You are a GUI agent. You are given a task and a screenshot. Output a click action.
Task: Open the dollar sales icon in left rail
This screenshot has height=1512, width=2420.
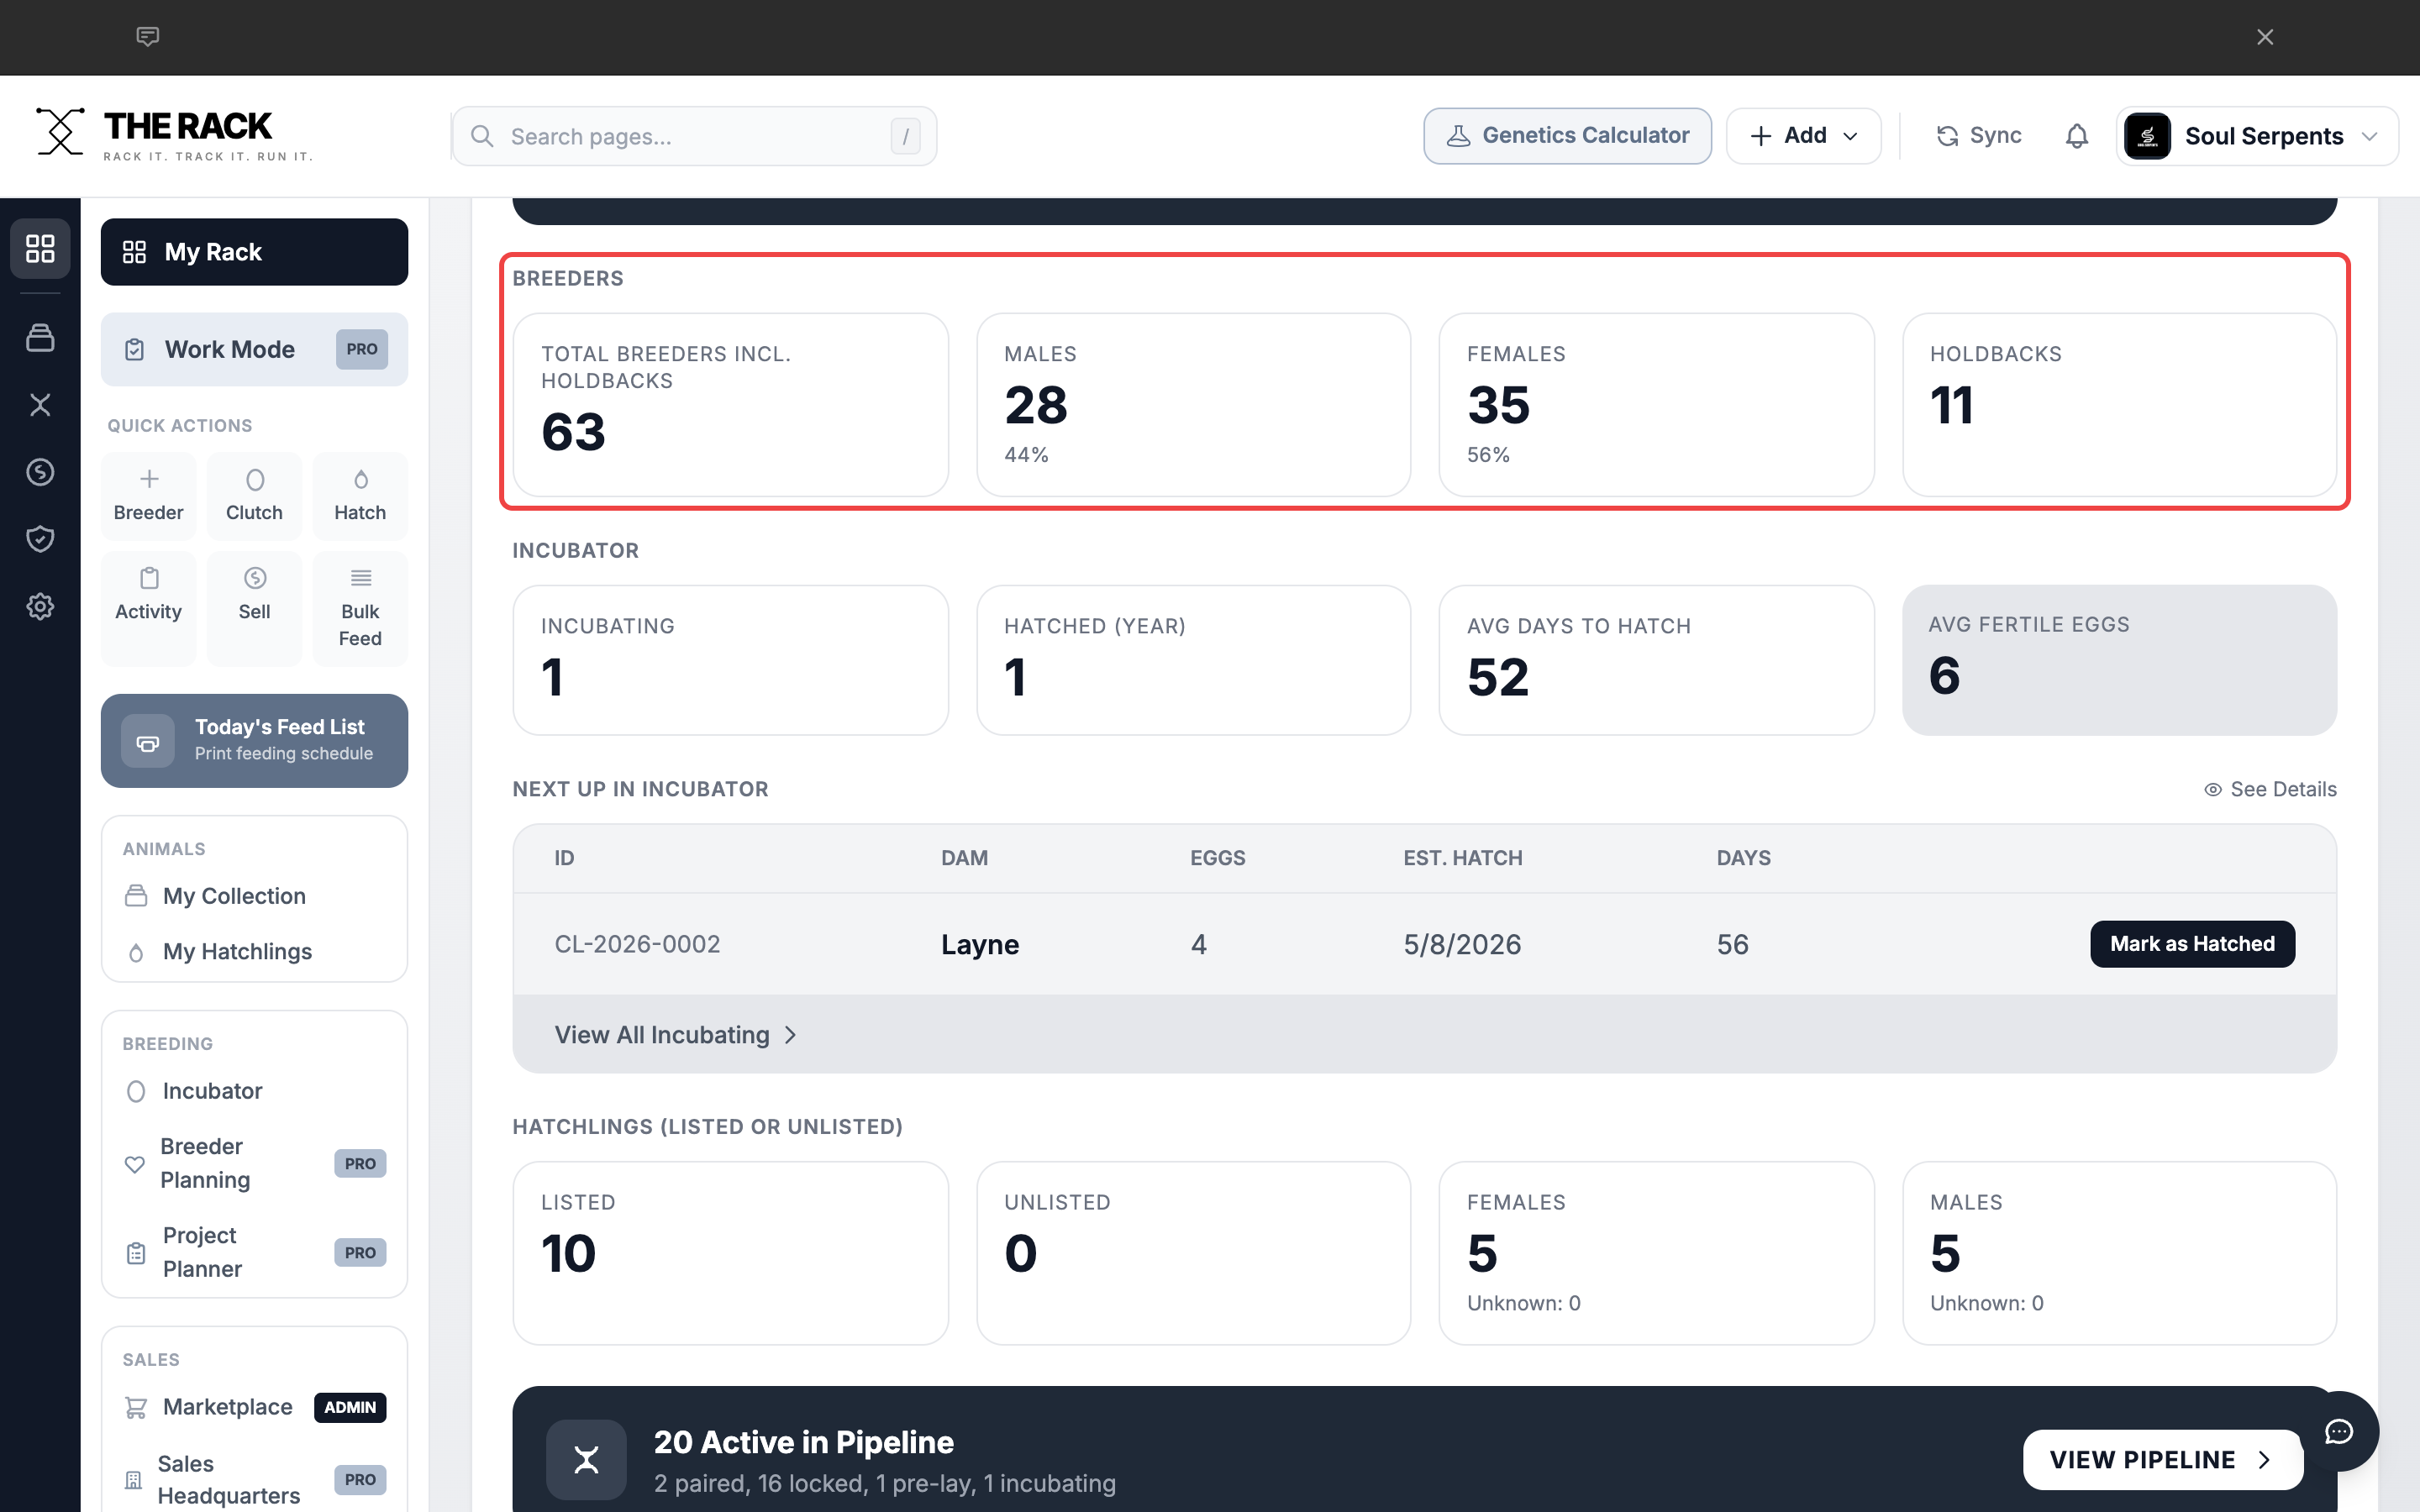click(40, 472)
